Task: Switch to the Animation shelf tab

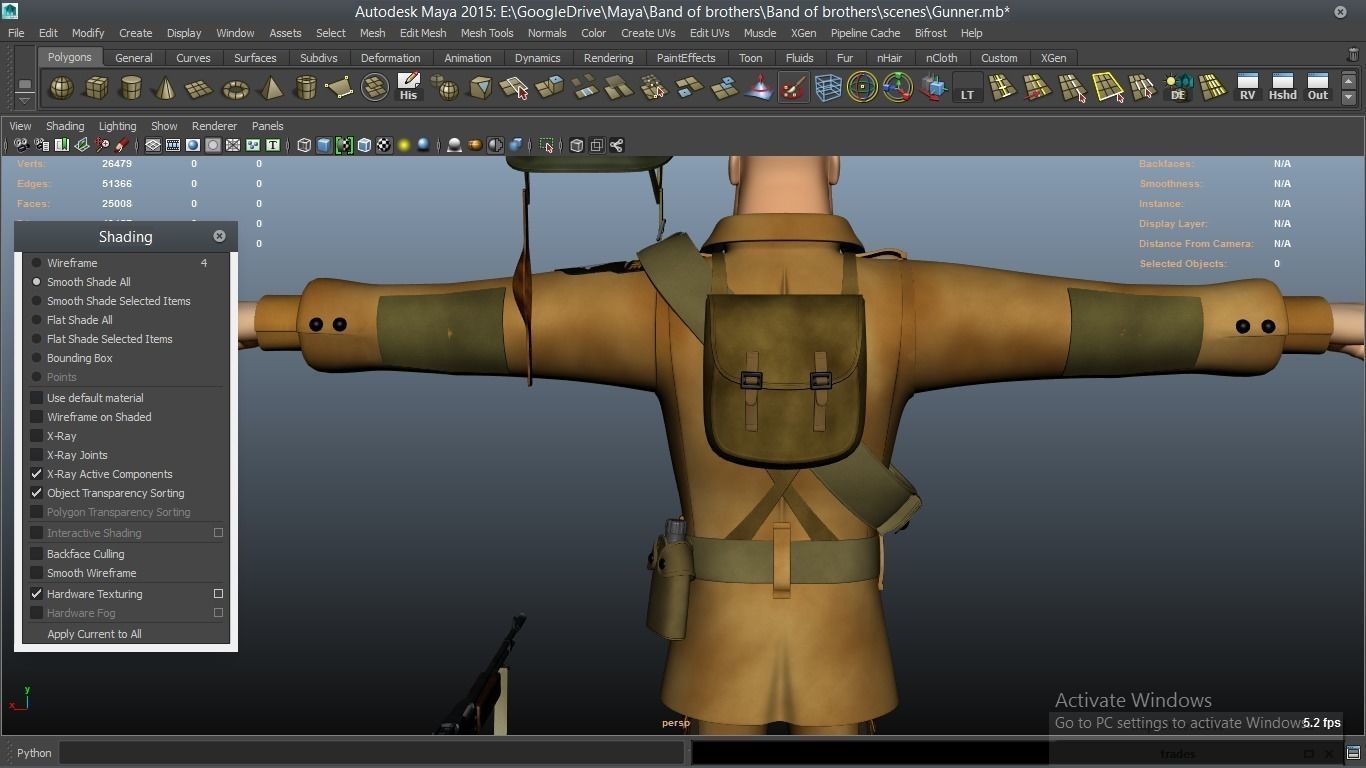Action: pos(468,58)
